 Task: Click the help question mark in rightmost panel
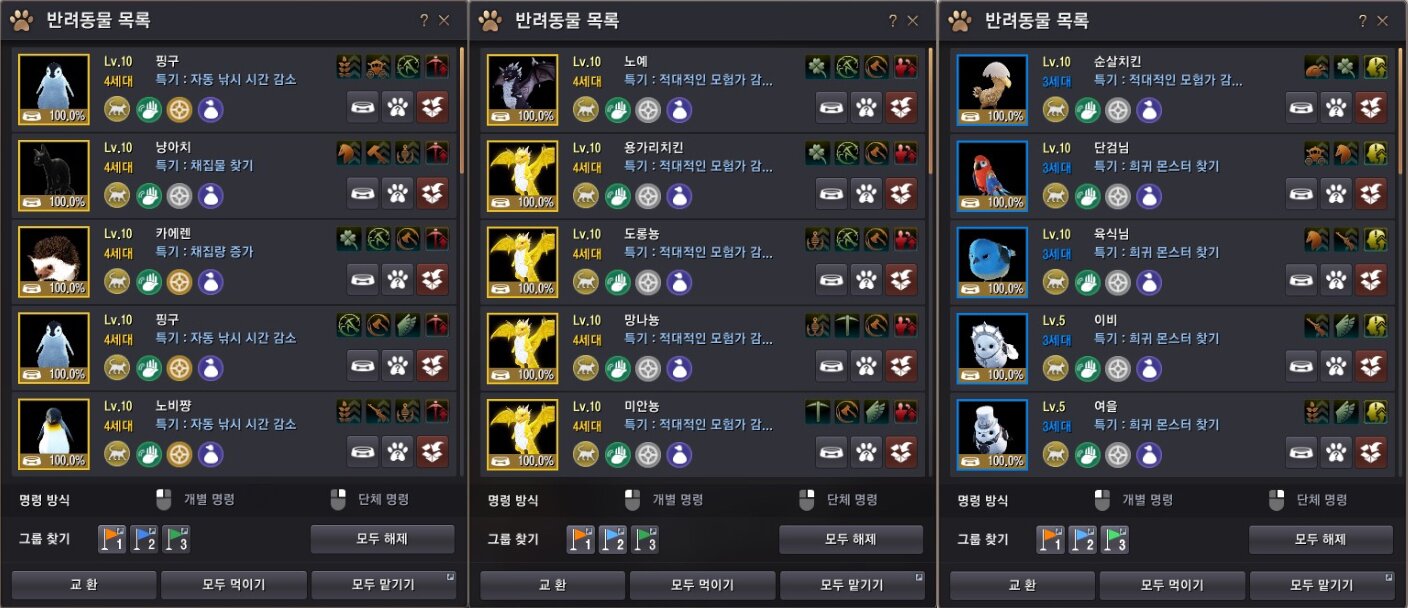1362,21
